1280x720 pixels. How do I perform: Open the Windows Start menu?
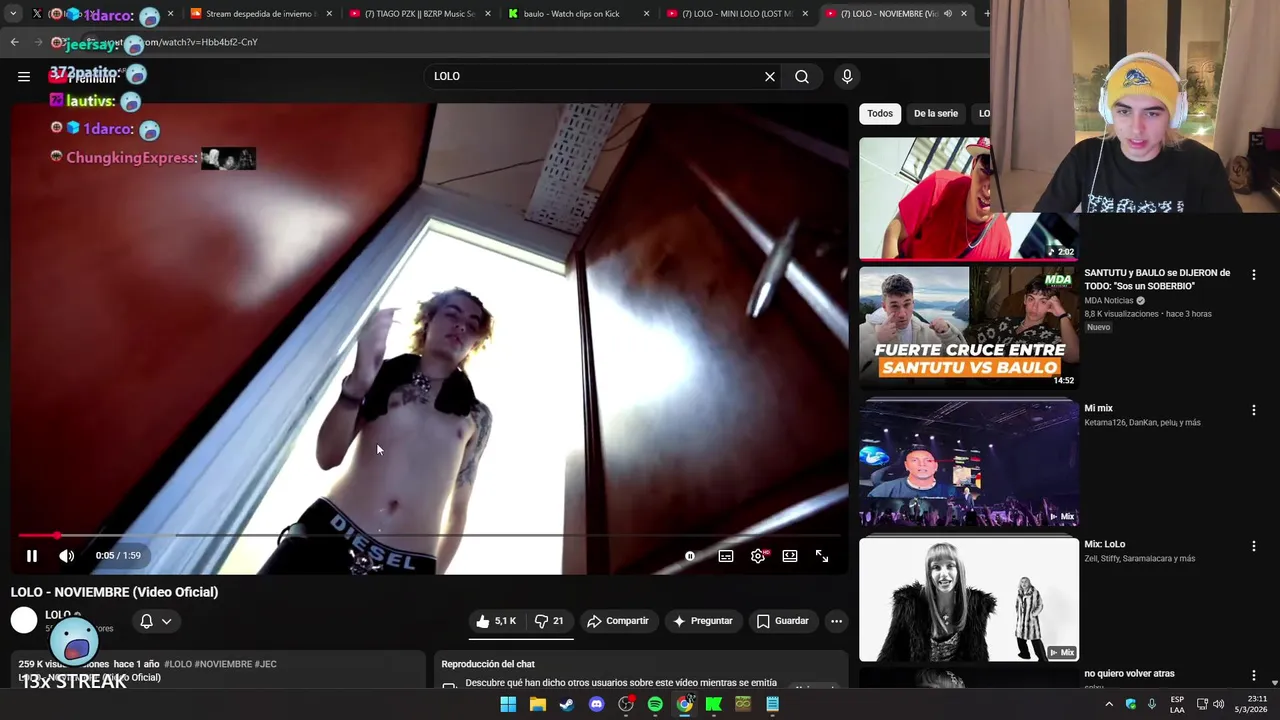[x=508, y=704]
